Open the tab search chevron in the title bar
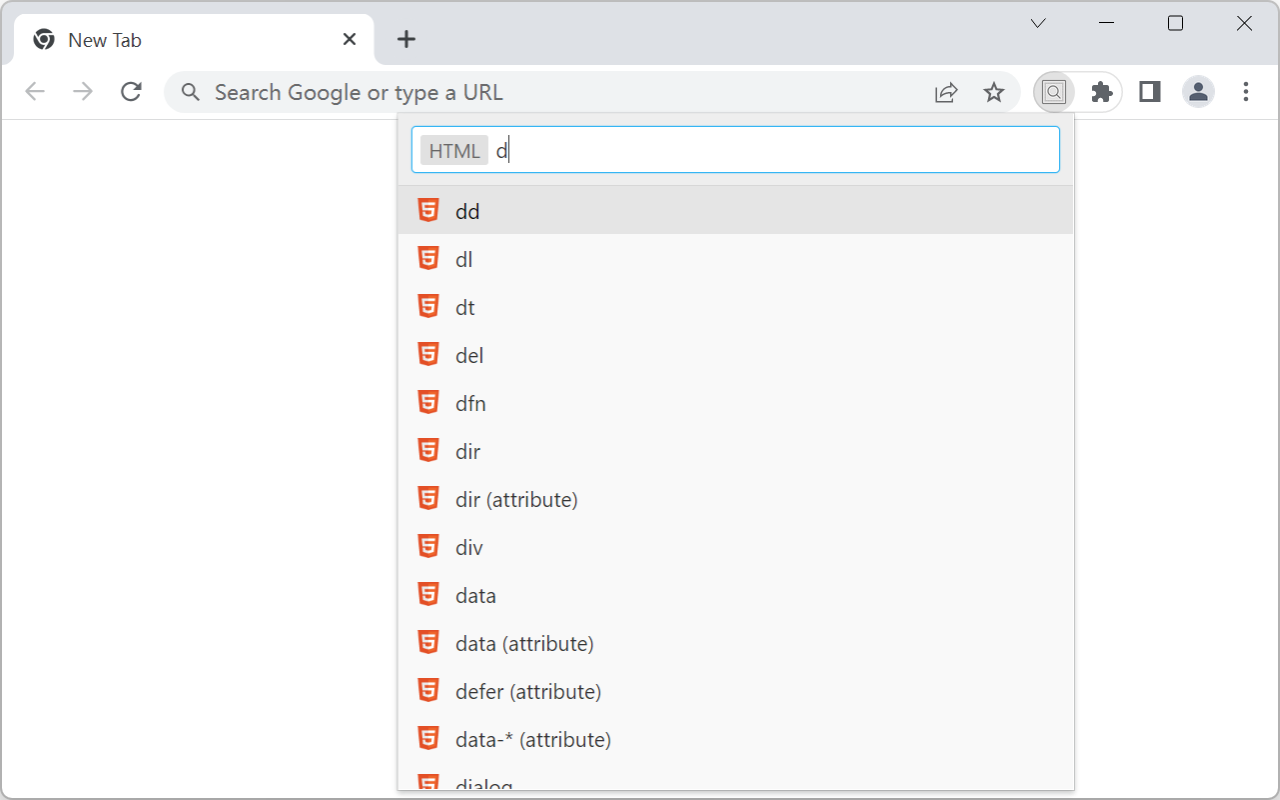The height and width of the screenshot is (800, 1280). point(1037,22)
